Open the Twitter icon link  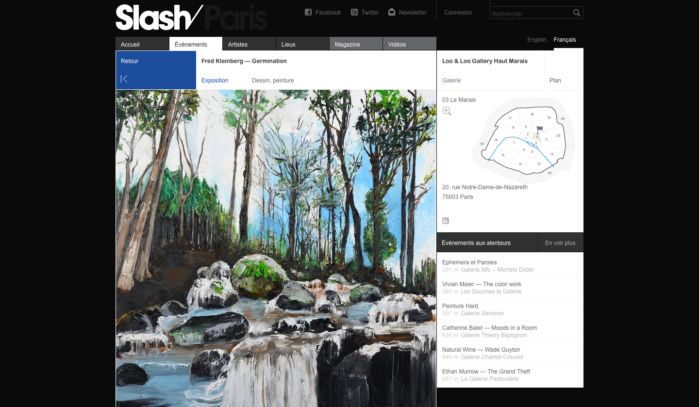(x=354, y=12)
